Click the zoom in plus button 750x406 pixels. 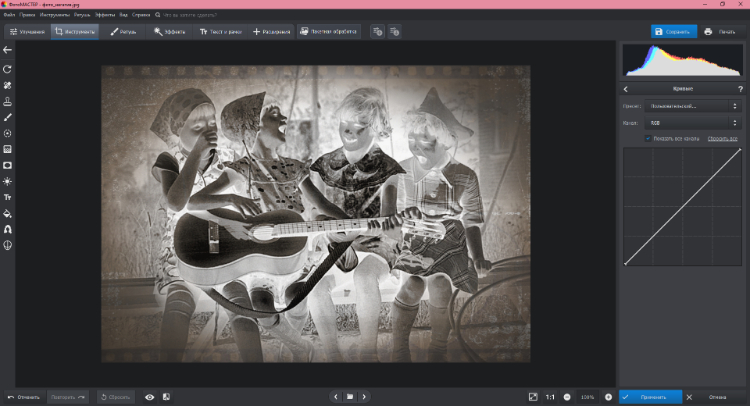(608, 397)
